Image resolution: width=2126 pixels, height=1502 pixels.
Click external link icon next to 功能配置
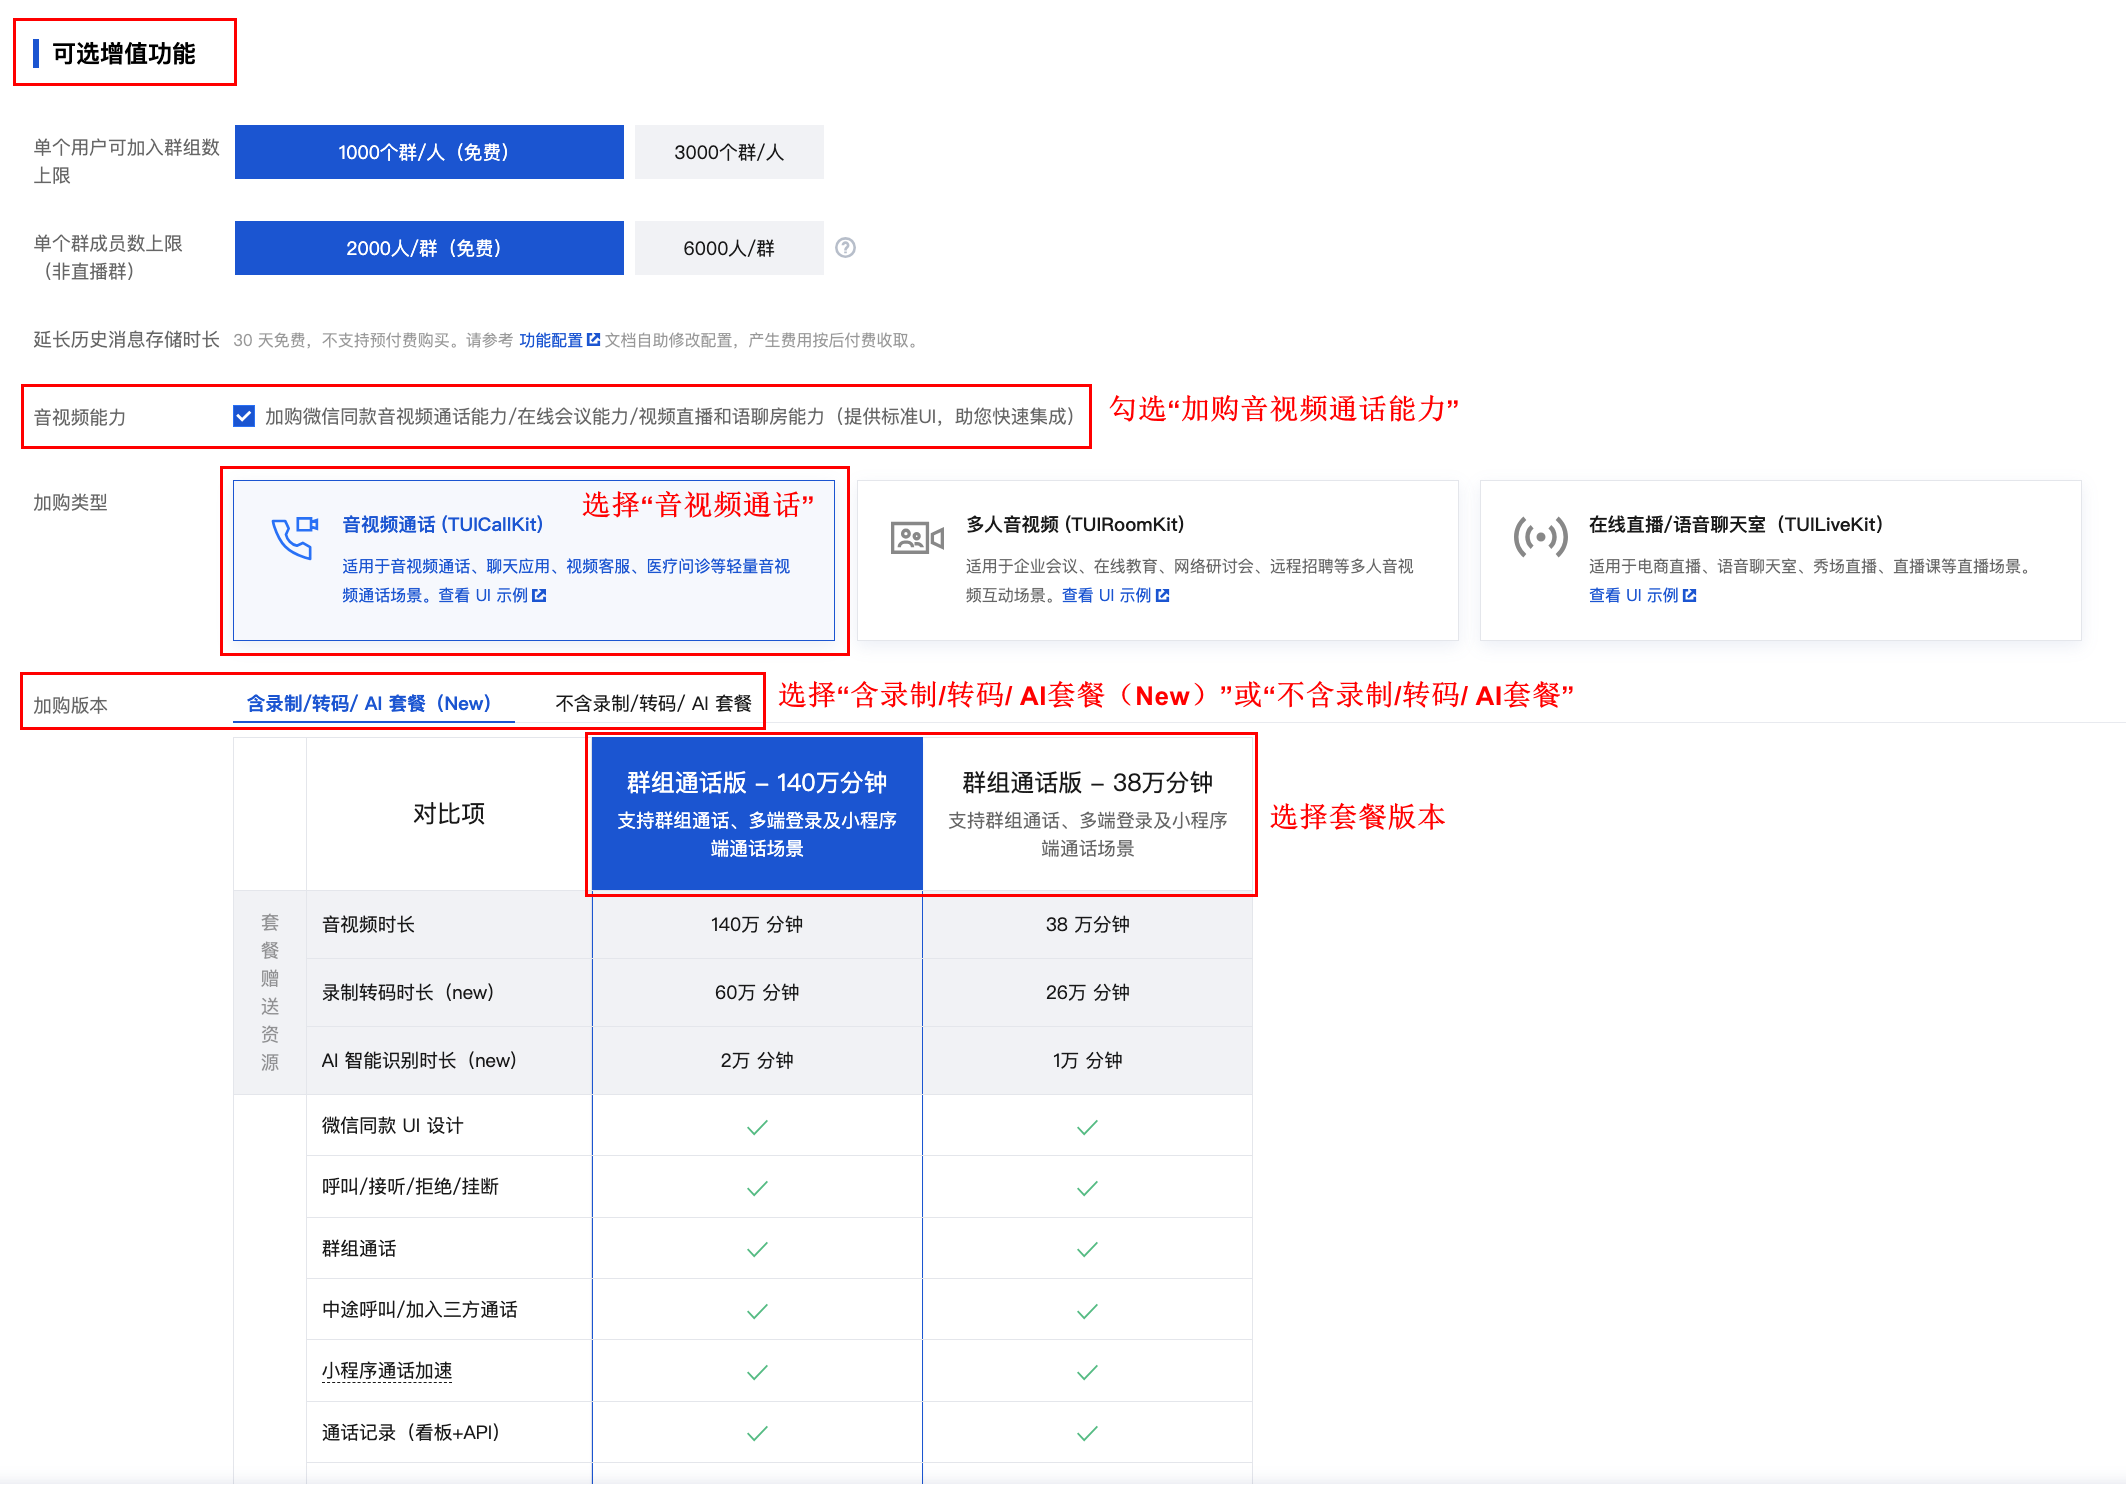593,340
